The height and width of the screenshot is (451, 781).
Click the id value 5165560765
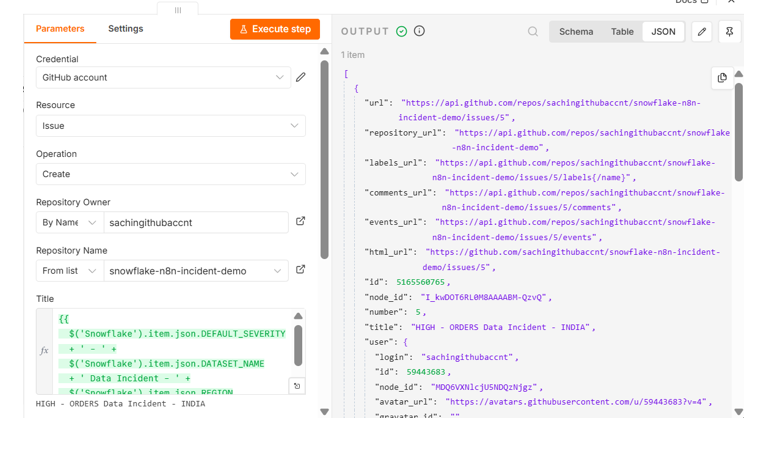click(x=420, y=282)
